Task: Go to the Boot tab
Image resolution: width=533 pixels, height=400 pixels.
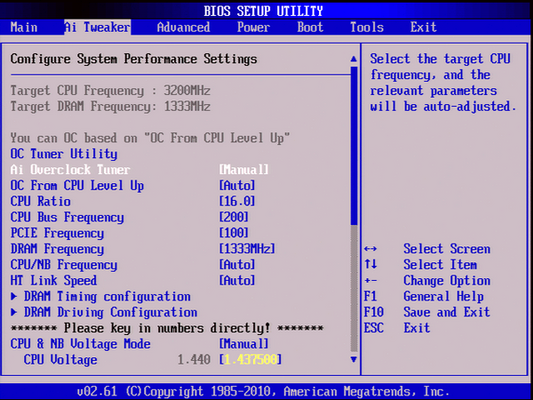Action: (310, 27)
